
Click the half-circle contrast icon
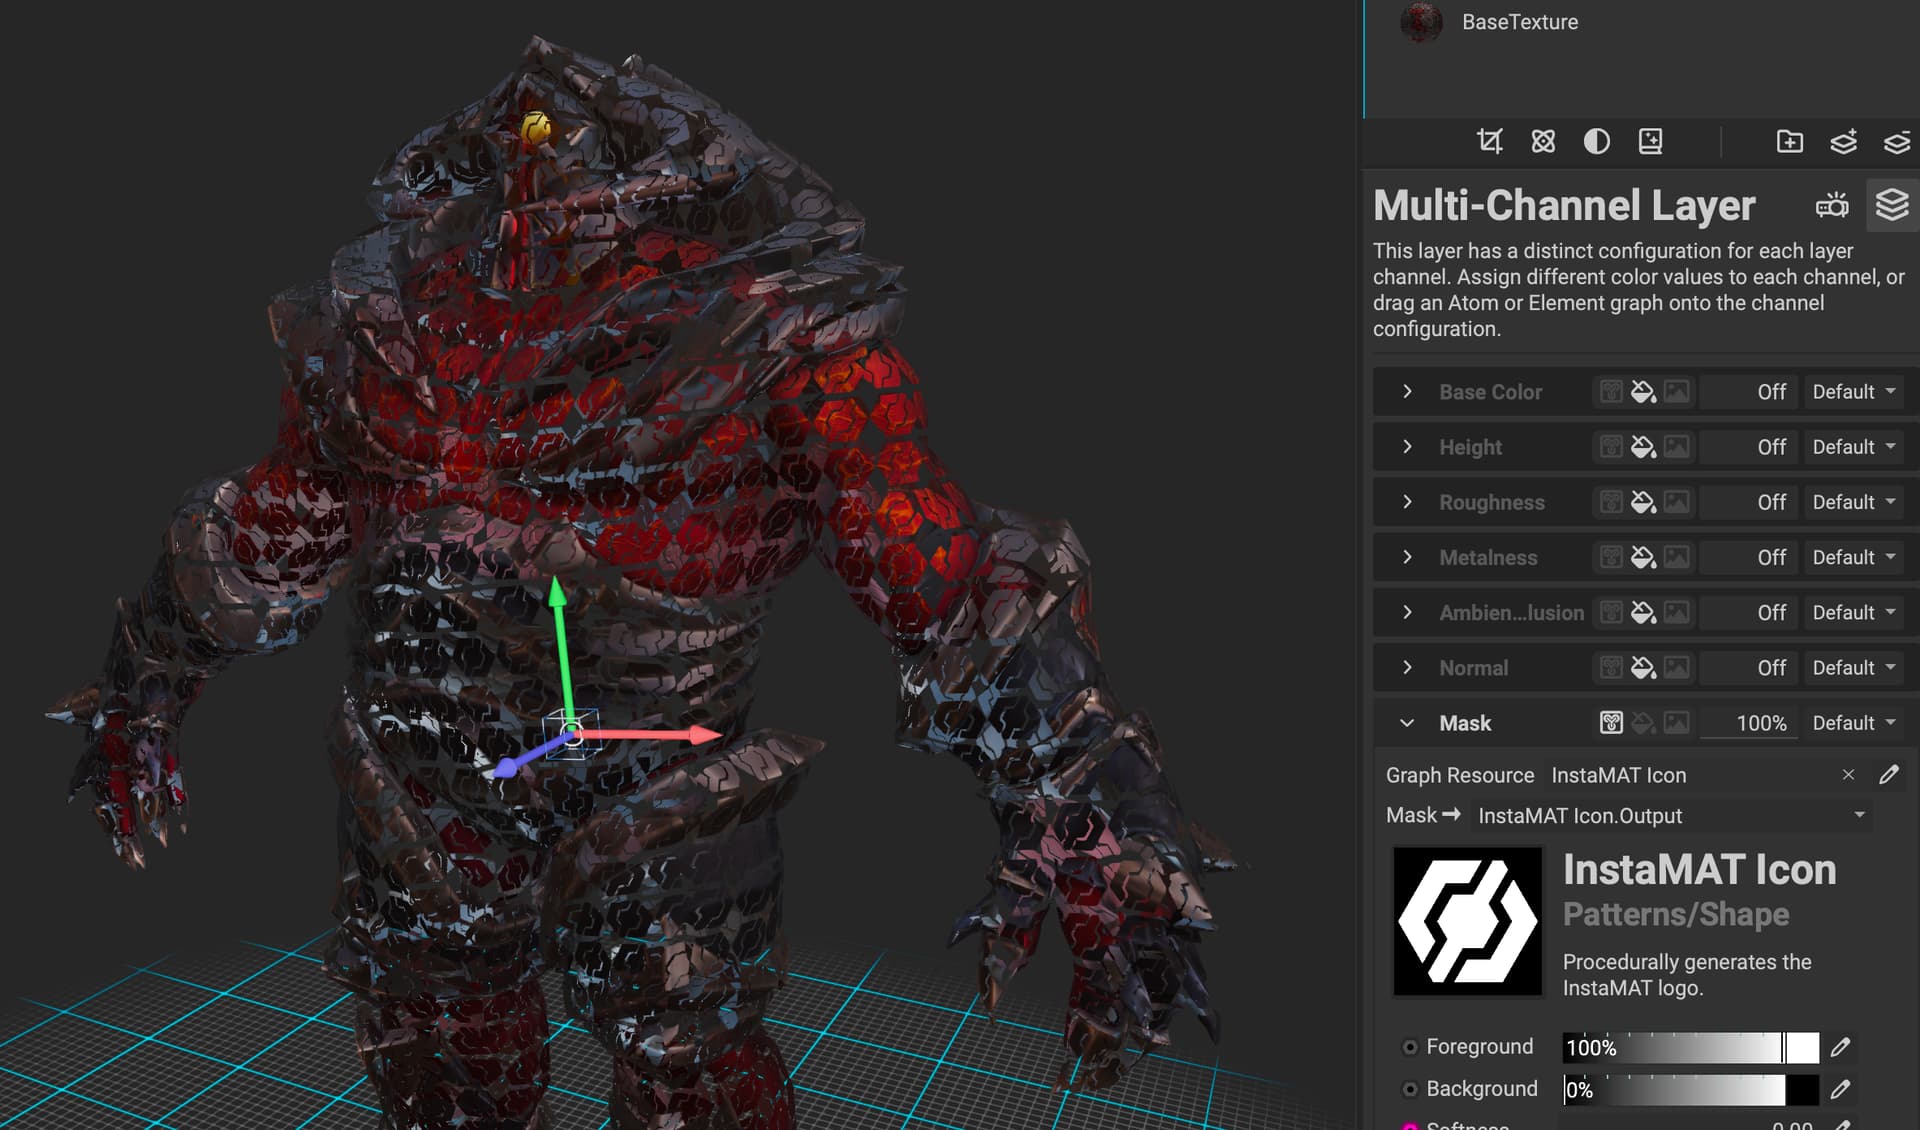pos(1597,141)
